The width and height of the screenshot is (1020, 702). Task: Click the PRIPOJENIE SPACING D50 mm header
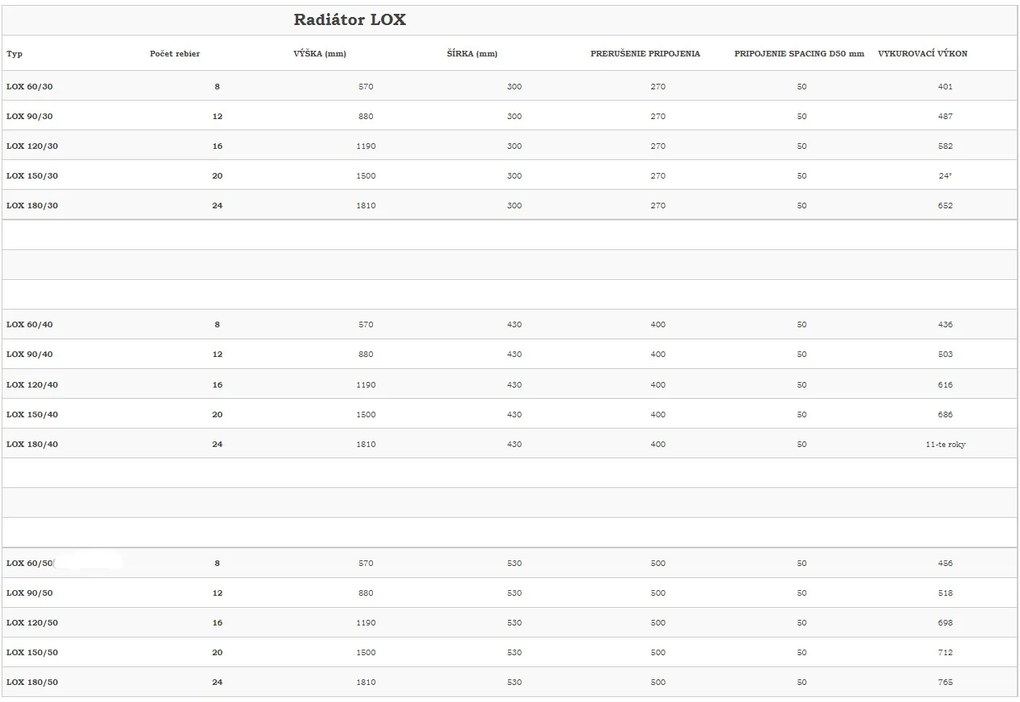(x=799, y=53)
